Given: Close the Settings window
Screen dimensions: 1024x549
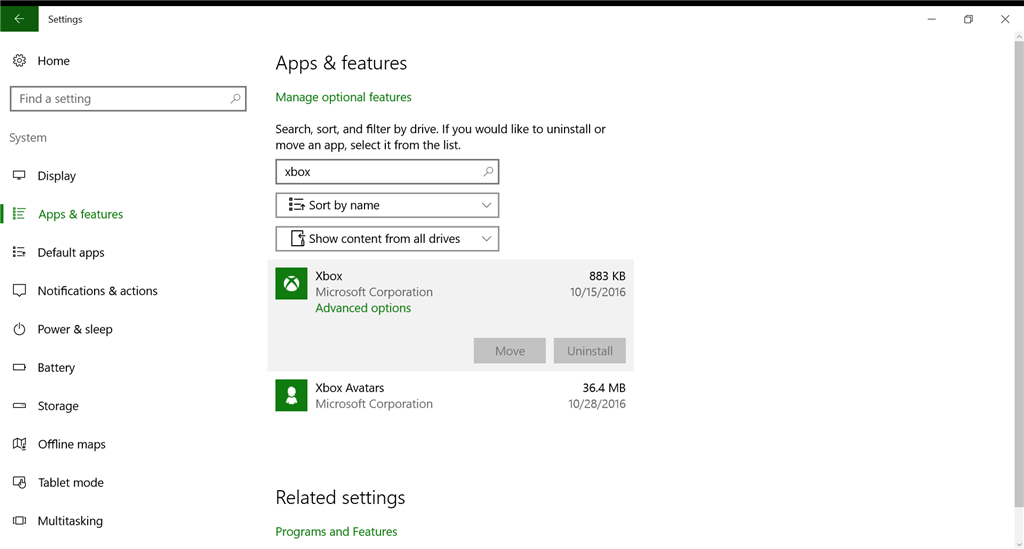Looking at the screenshot, I should (x=1005, y=19).
